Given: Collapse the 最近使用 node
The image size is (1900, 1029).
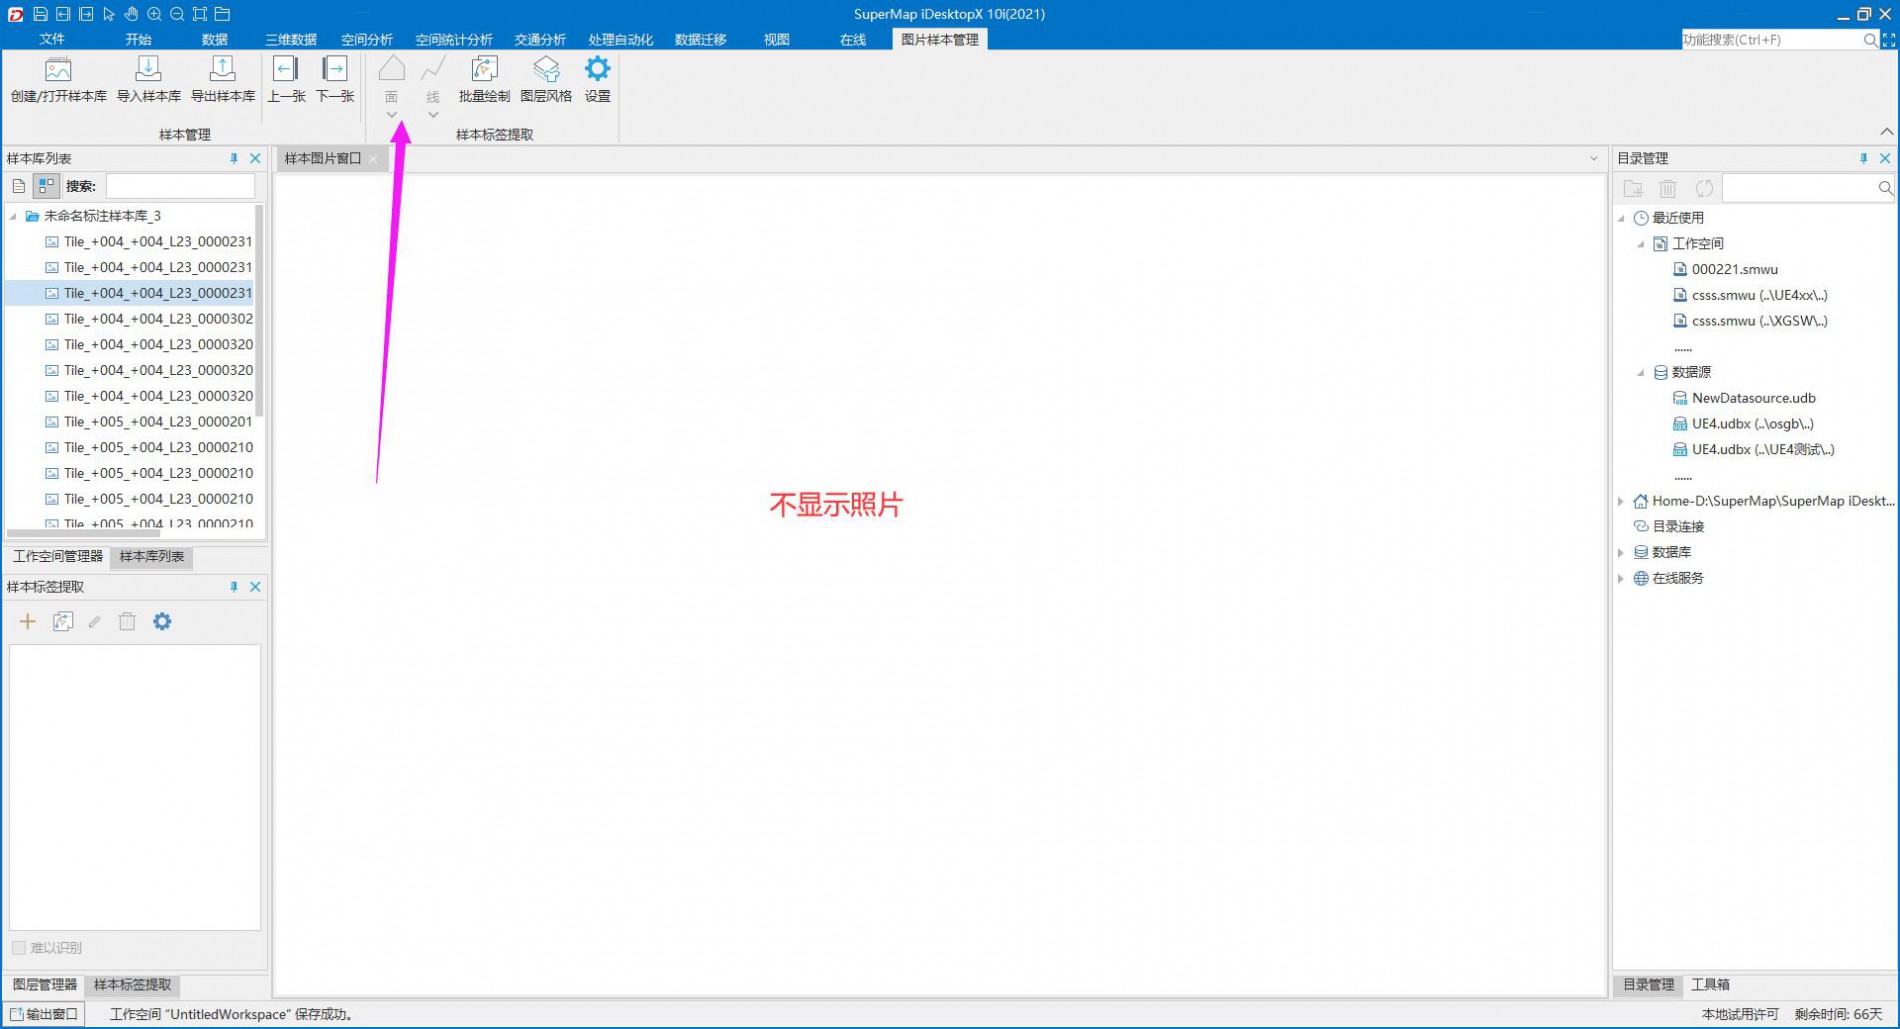Looking at the screenshot, I should click(1622, 218).
